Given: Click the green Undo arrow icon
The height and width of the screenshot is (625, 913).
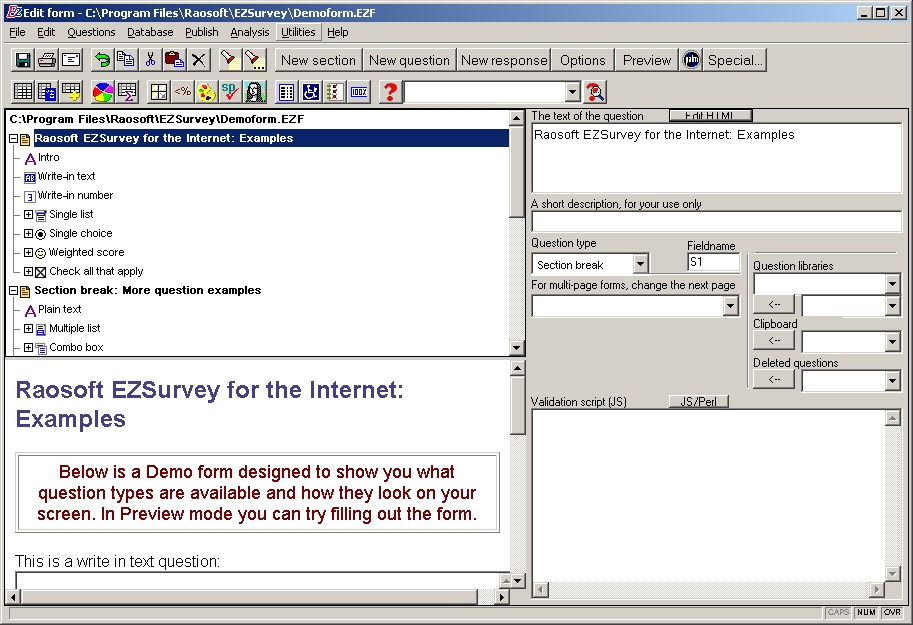Looking at the screenshot, I should [x=102, y=60].
